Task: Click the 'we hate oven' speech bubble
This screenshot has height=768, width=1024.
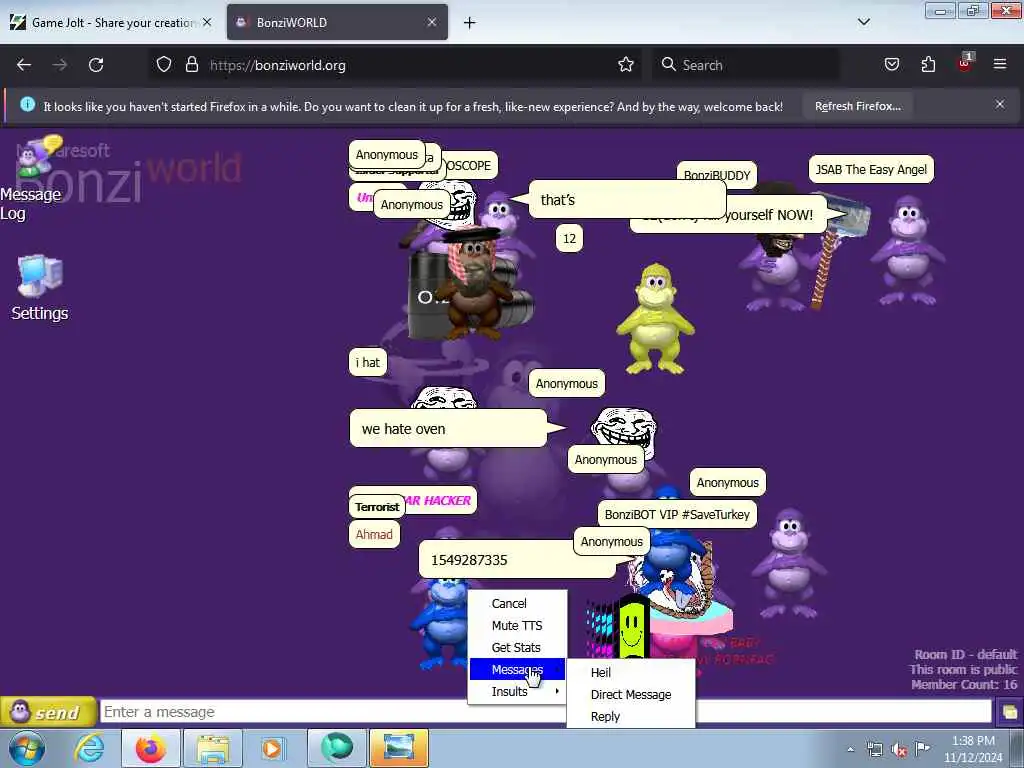Action: pos(448,428)
